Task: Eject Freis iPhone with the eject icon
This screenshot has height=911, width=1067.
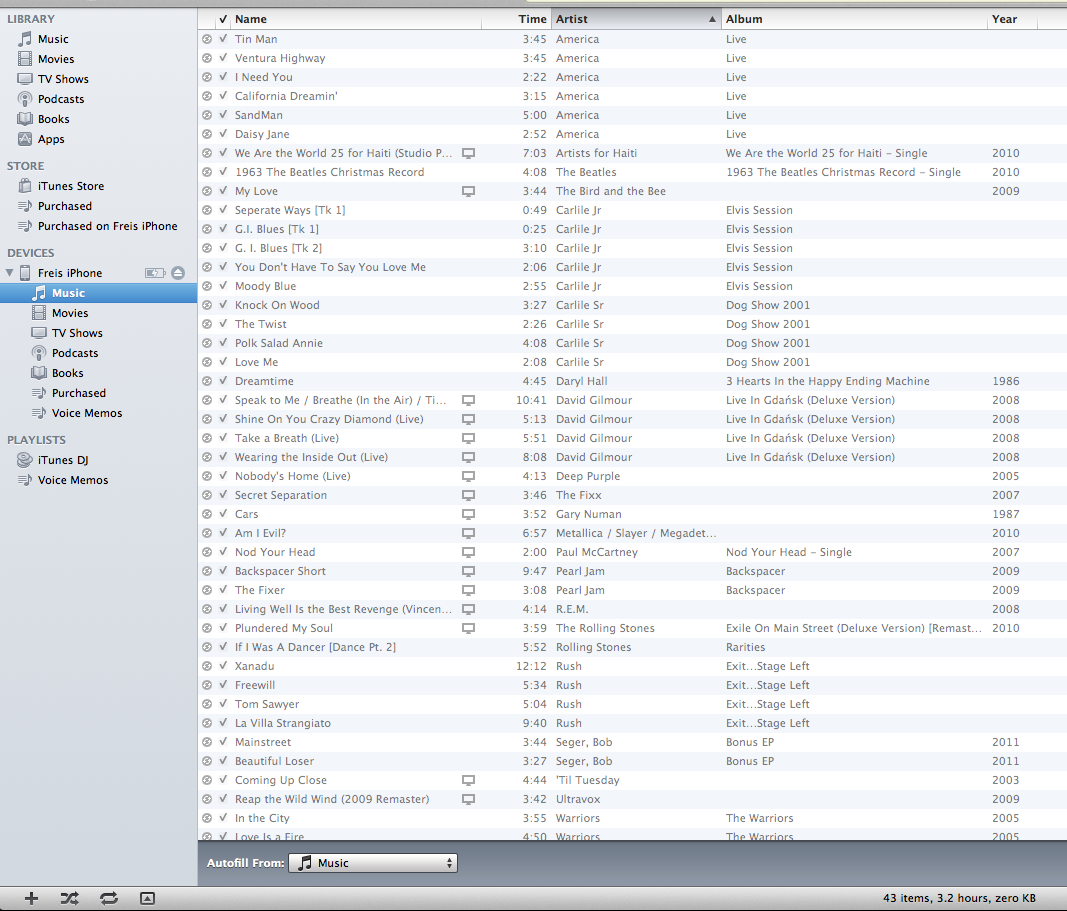Action: (x=178, y=273)
